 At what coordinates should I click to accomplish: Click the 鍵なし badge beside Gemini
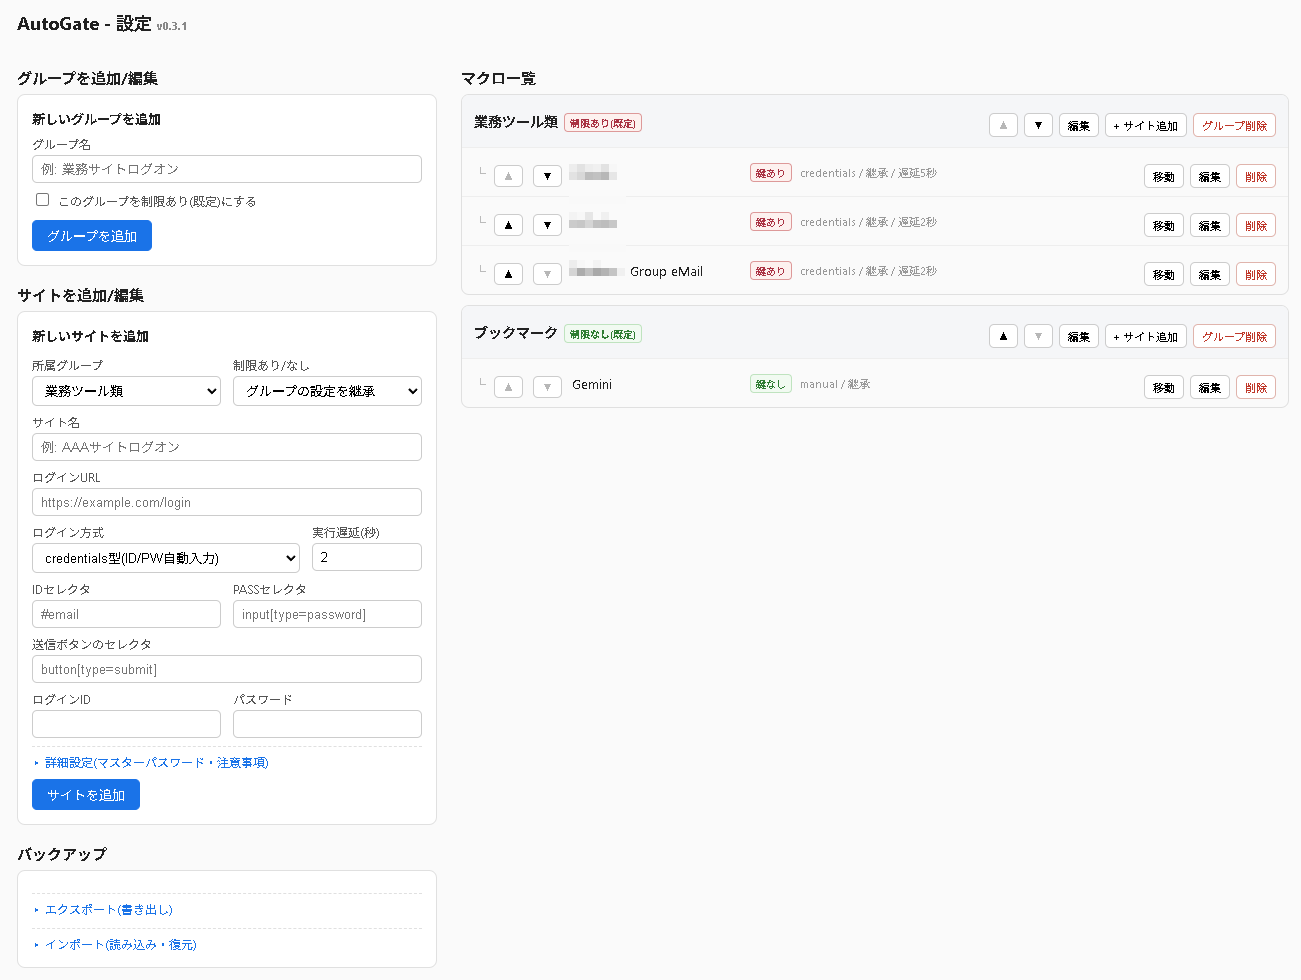point(771,384)
